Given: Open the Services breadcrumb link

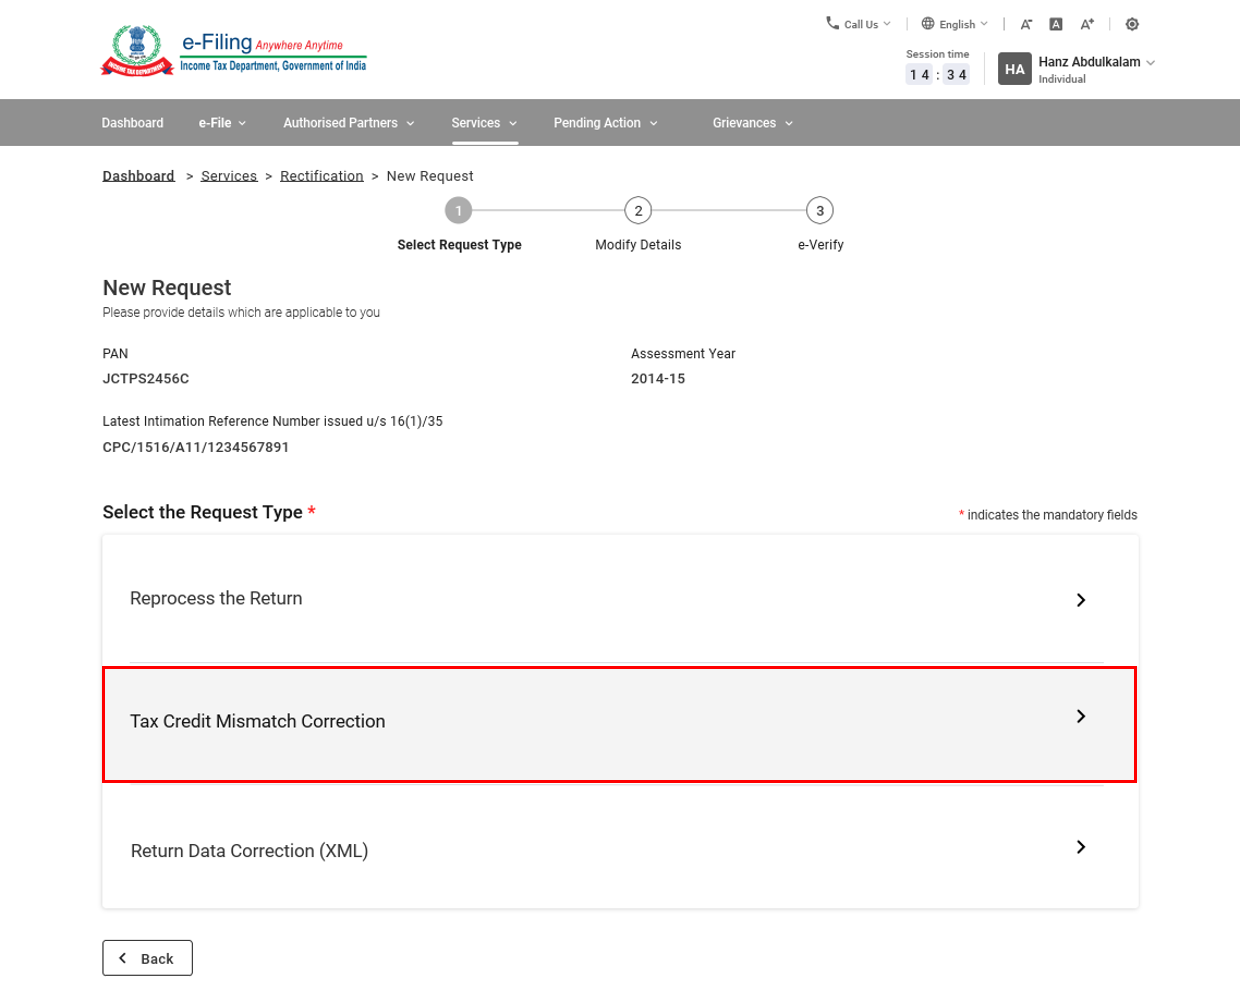Looking at the screenshot, I should point(229,176).
